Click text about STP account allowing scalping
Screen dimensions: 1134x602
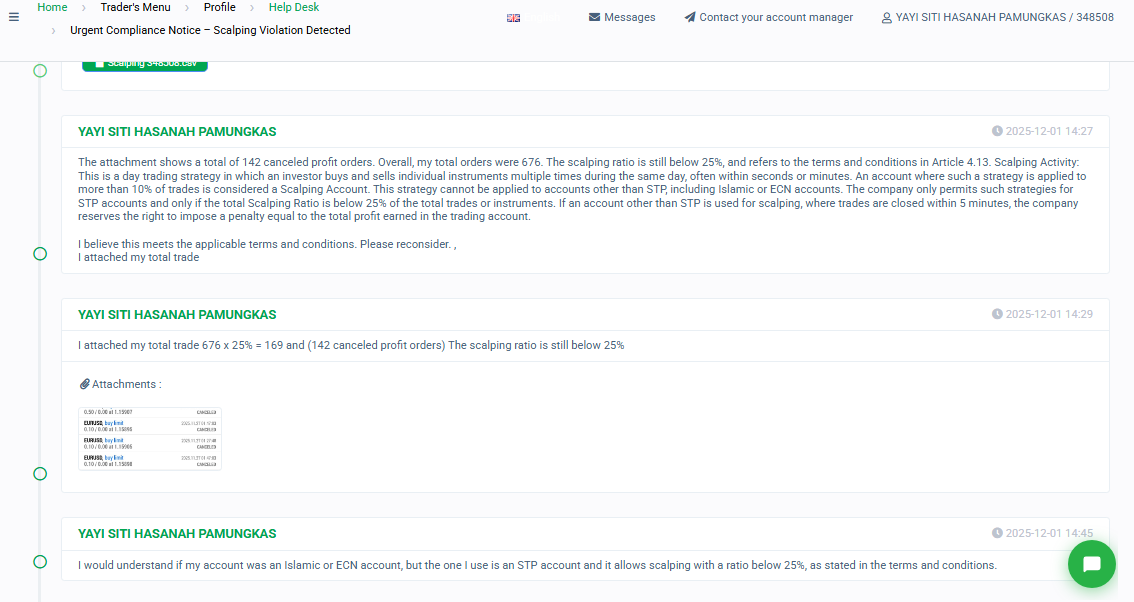click(537, 565)
